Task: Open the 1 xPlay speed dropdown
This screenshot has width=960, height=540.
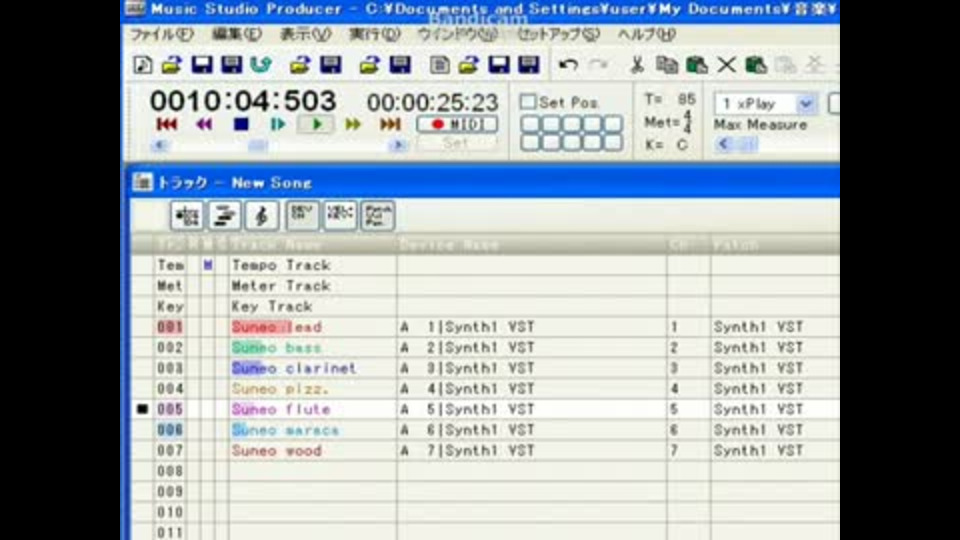Action: click(806, 103)
